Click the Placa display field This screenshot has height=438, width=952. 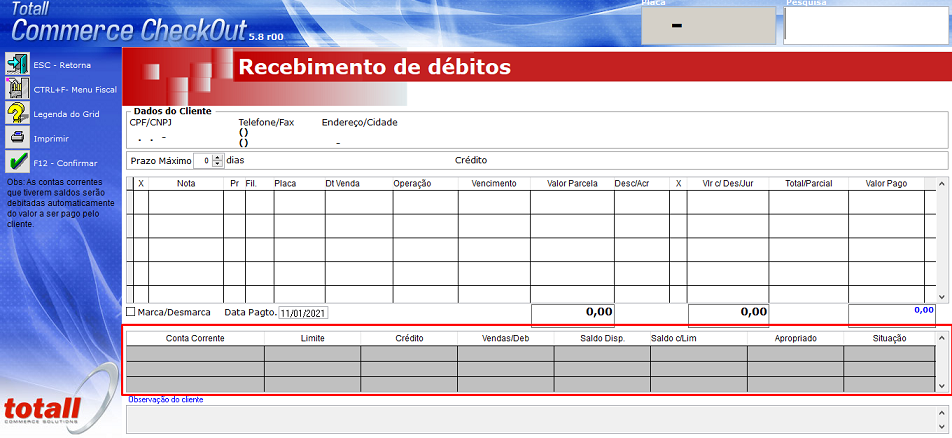point(708,26)
